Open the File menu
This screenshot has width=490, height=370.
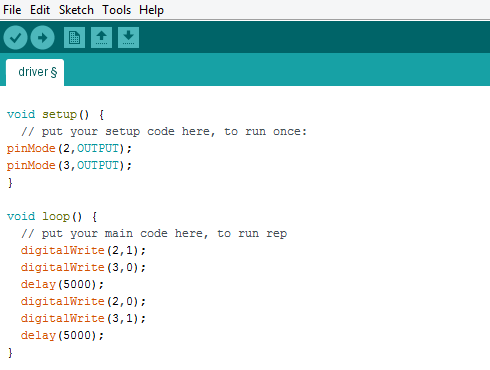12,10
